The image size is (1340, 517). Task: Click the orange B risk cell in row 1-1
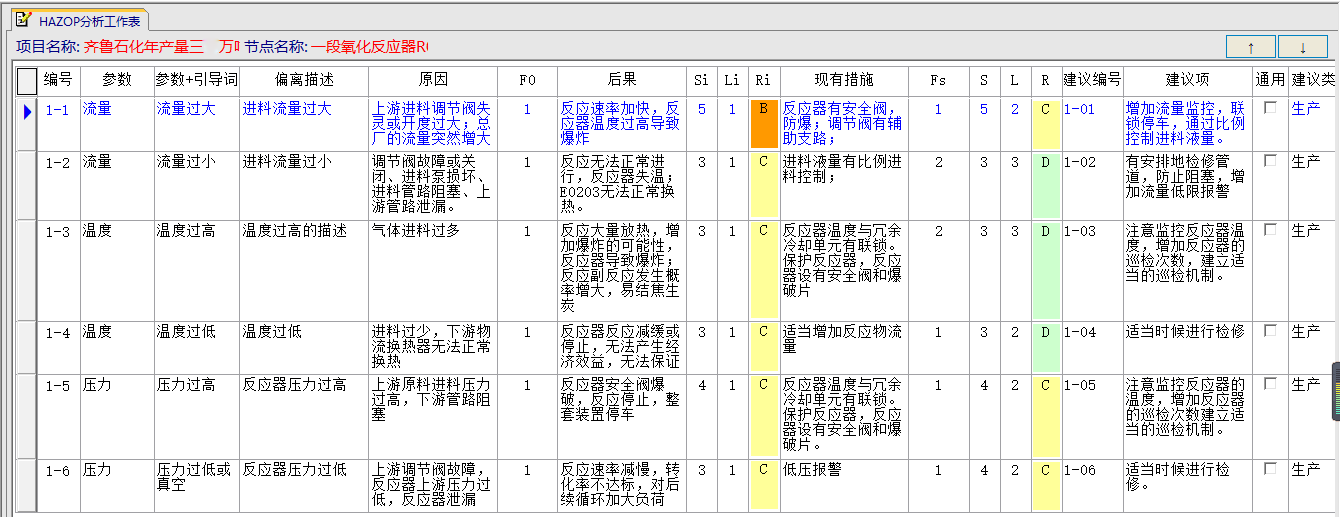pyautogui.click(x=764, y=123)
